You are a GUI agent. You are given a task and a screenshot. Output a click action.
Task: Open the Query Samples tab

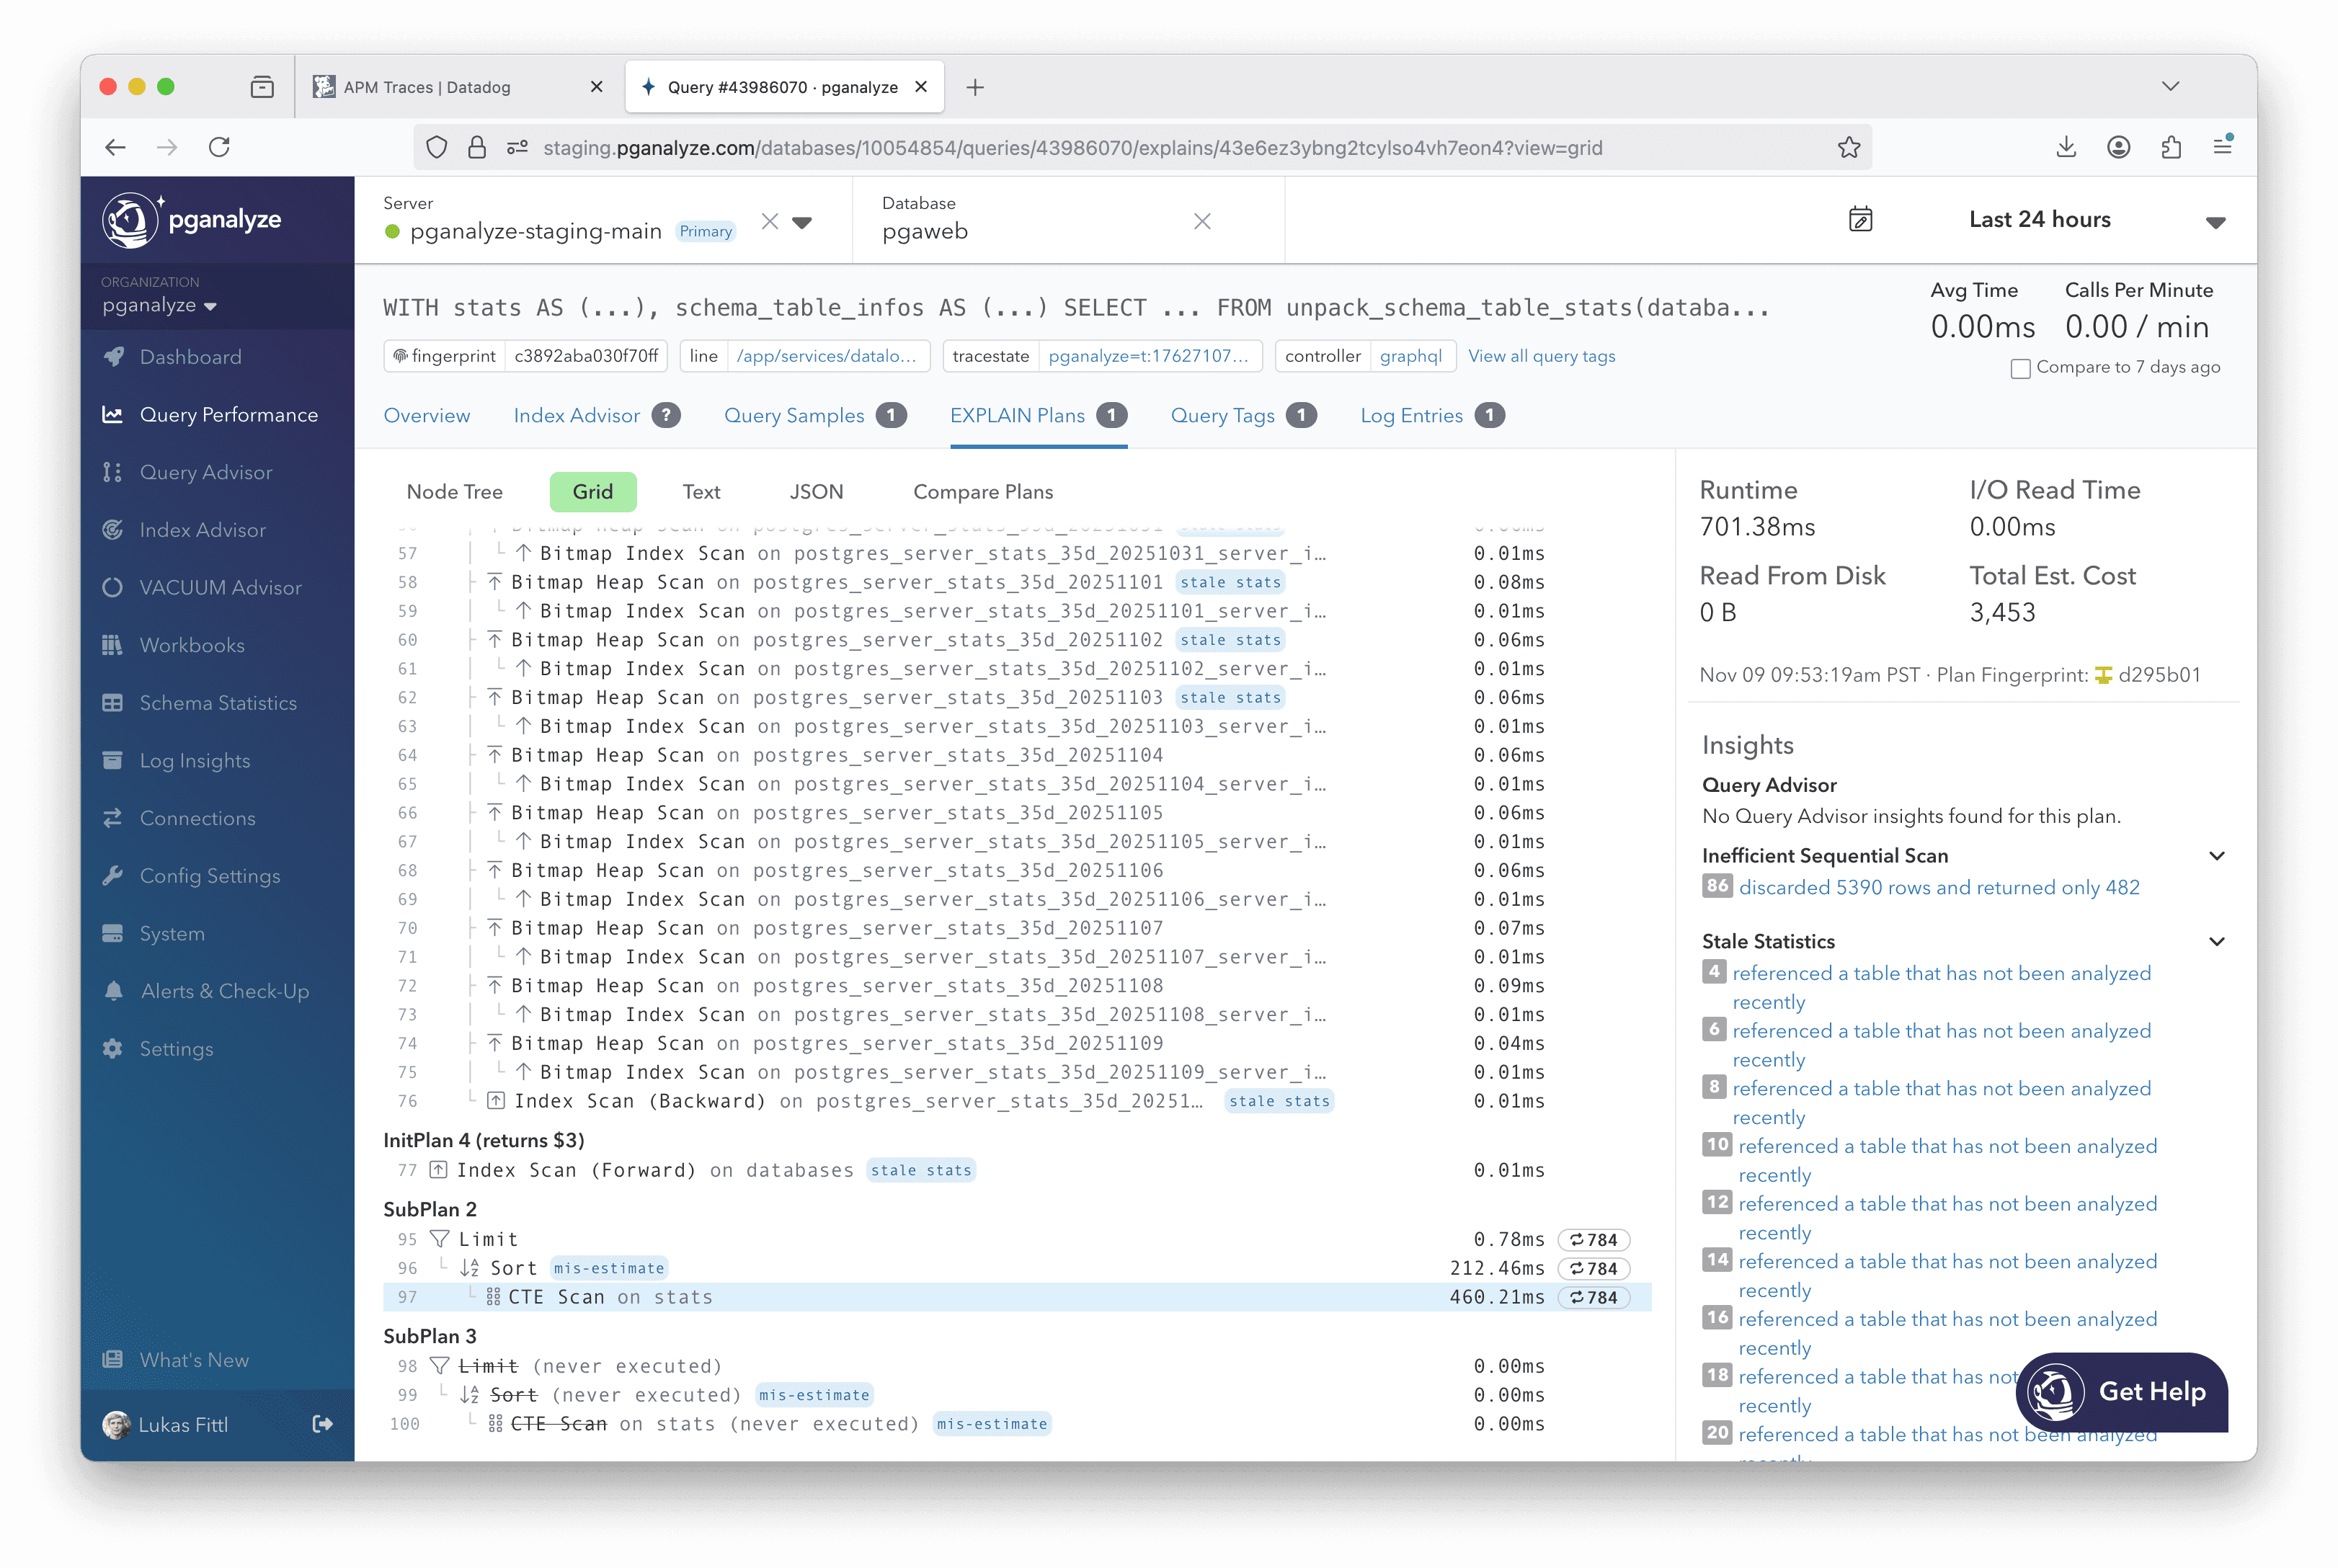794,416
